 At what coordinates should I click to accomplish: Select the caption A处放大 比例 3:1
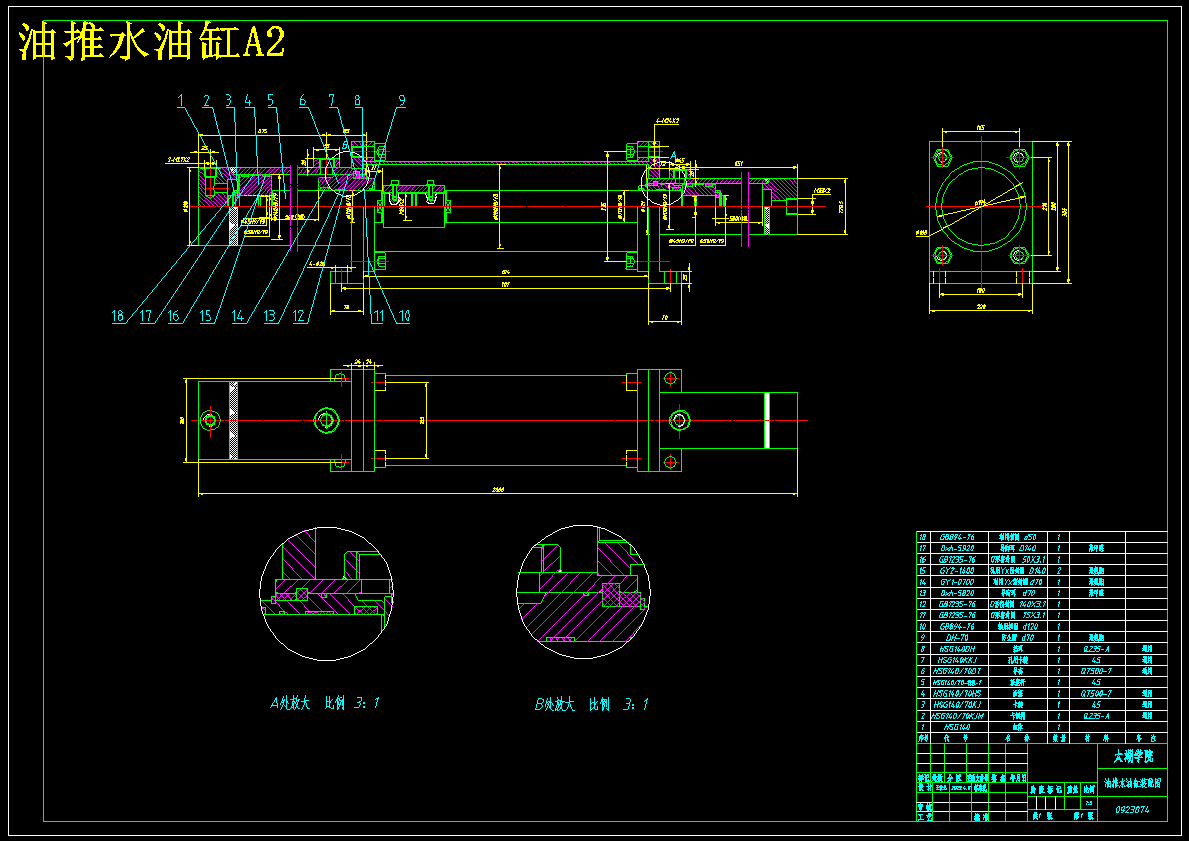tap(325, 703)
